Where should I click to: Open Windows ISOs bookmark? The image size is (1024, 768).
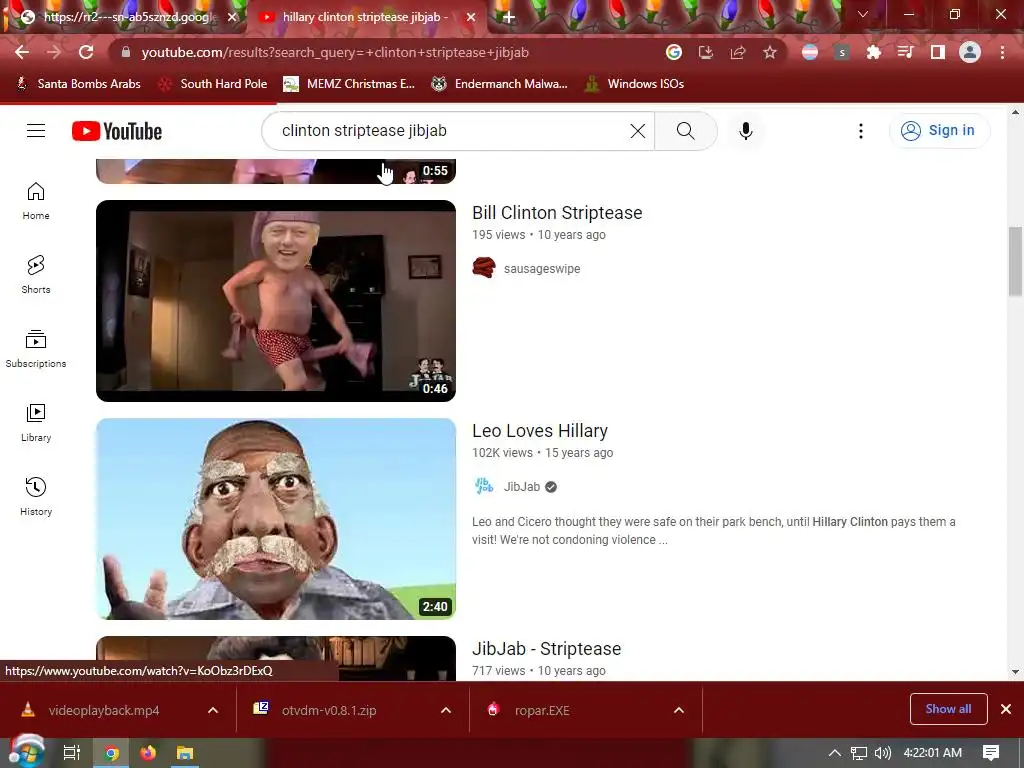(x=634, y=84)
